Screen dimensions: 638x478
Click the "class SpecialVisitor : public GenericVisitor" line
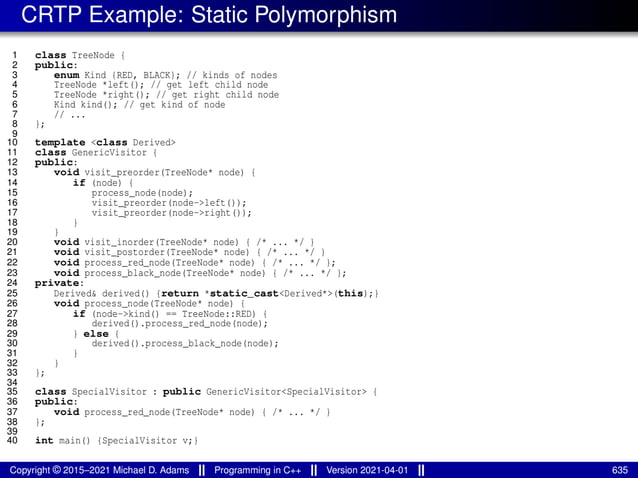(206, 392)
